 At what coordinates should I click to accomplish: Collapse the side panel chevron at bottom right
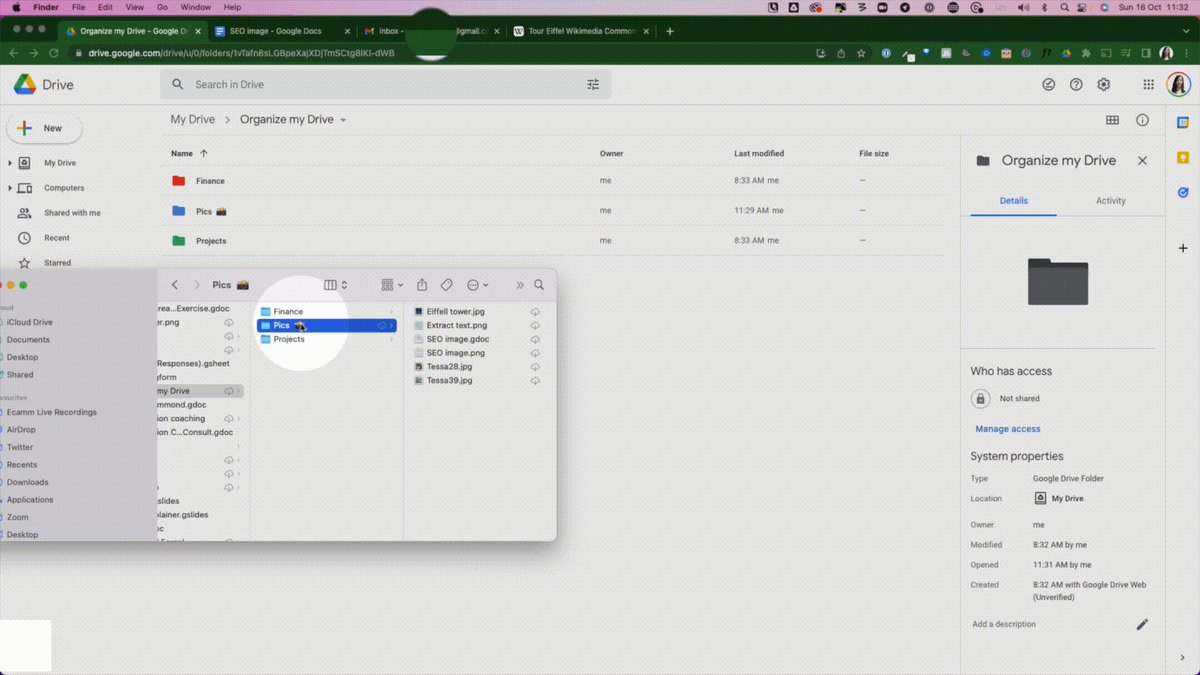tap(1183, 657)
